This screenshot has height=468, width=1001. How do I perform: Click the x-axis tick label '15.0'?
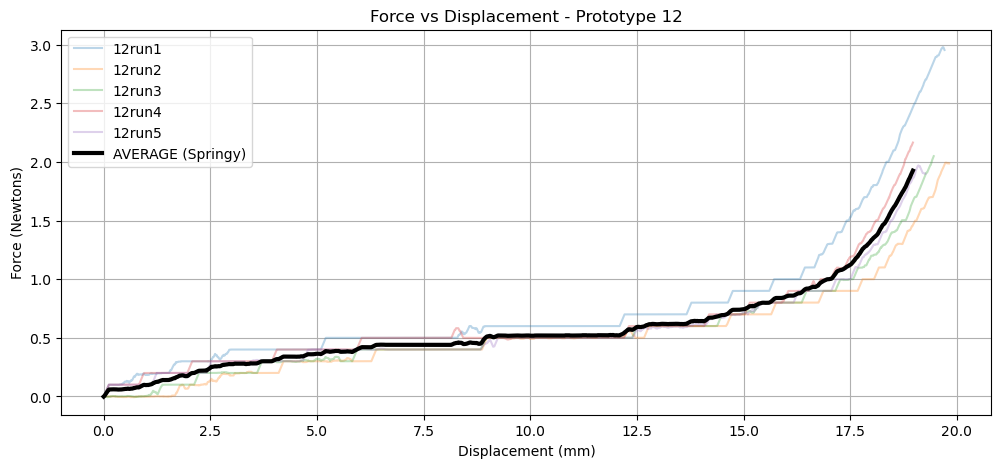click(x=743, y=431)
